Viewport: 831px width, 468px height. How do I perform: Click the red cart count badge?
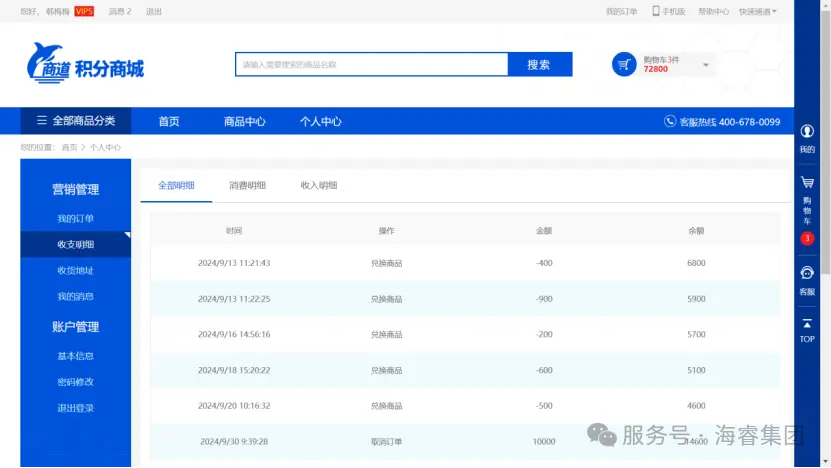point(807,238)
